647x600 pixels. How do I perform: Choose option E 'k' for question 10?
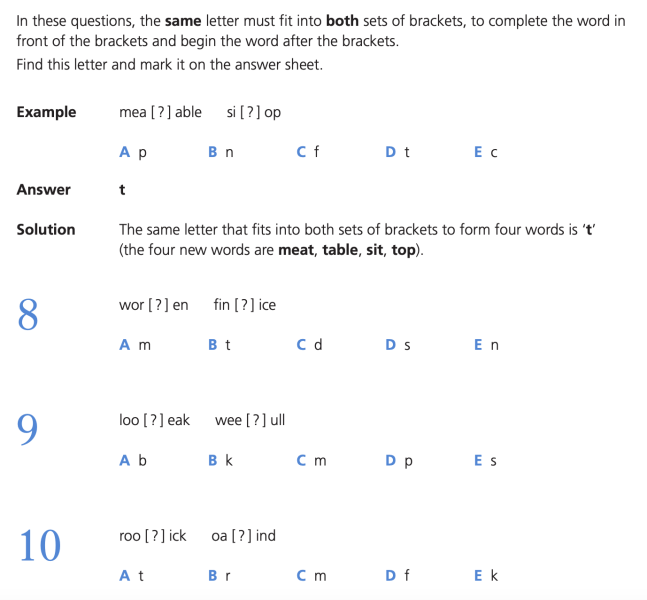point(486,575)
